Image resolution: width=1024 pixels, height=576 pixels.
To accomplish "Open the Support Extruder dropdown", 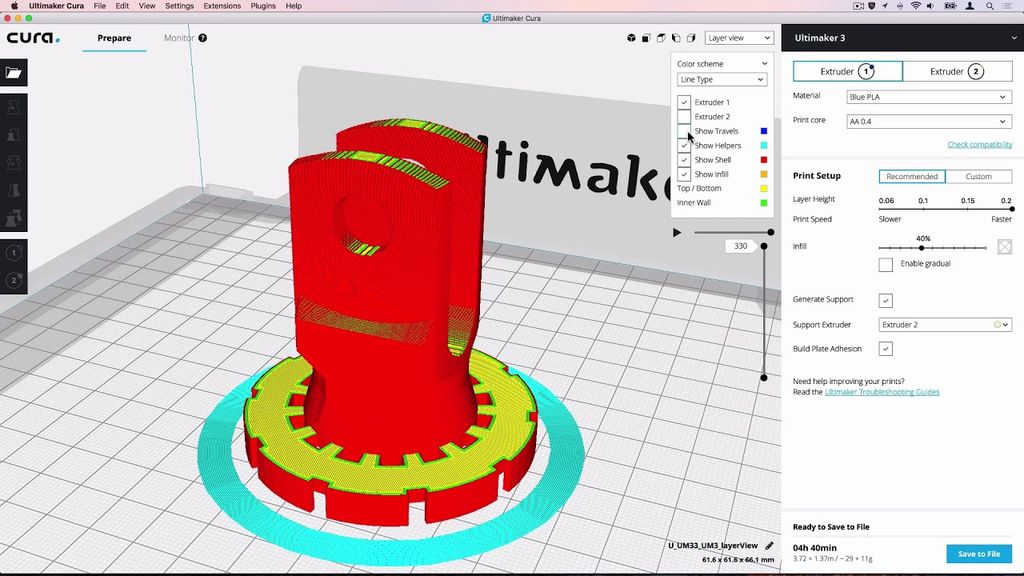I will coord(945,325).
